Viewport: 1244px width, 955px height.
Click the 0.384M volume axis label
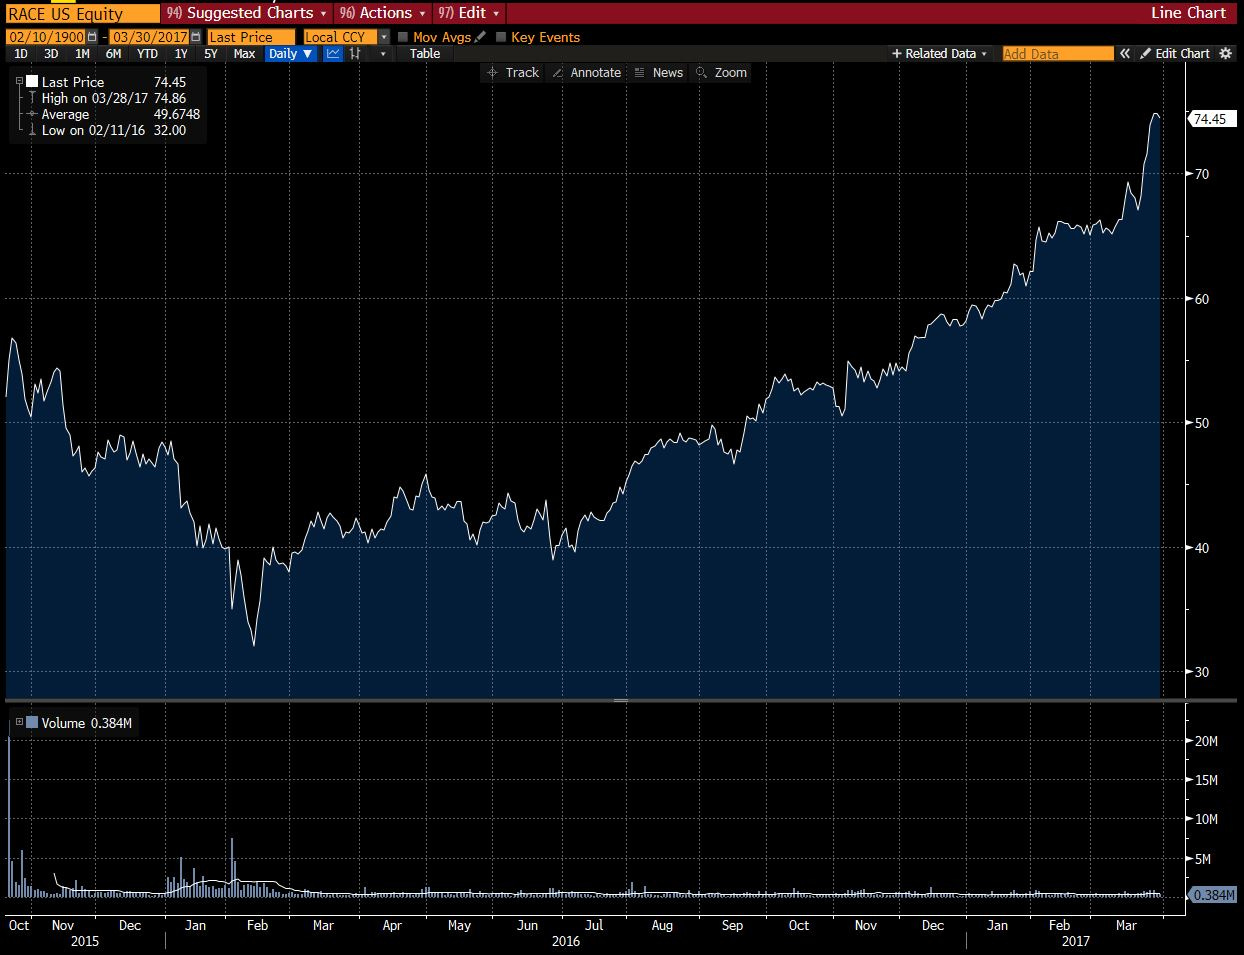(x=1213, y=895)
